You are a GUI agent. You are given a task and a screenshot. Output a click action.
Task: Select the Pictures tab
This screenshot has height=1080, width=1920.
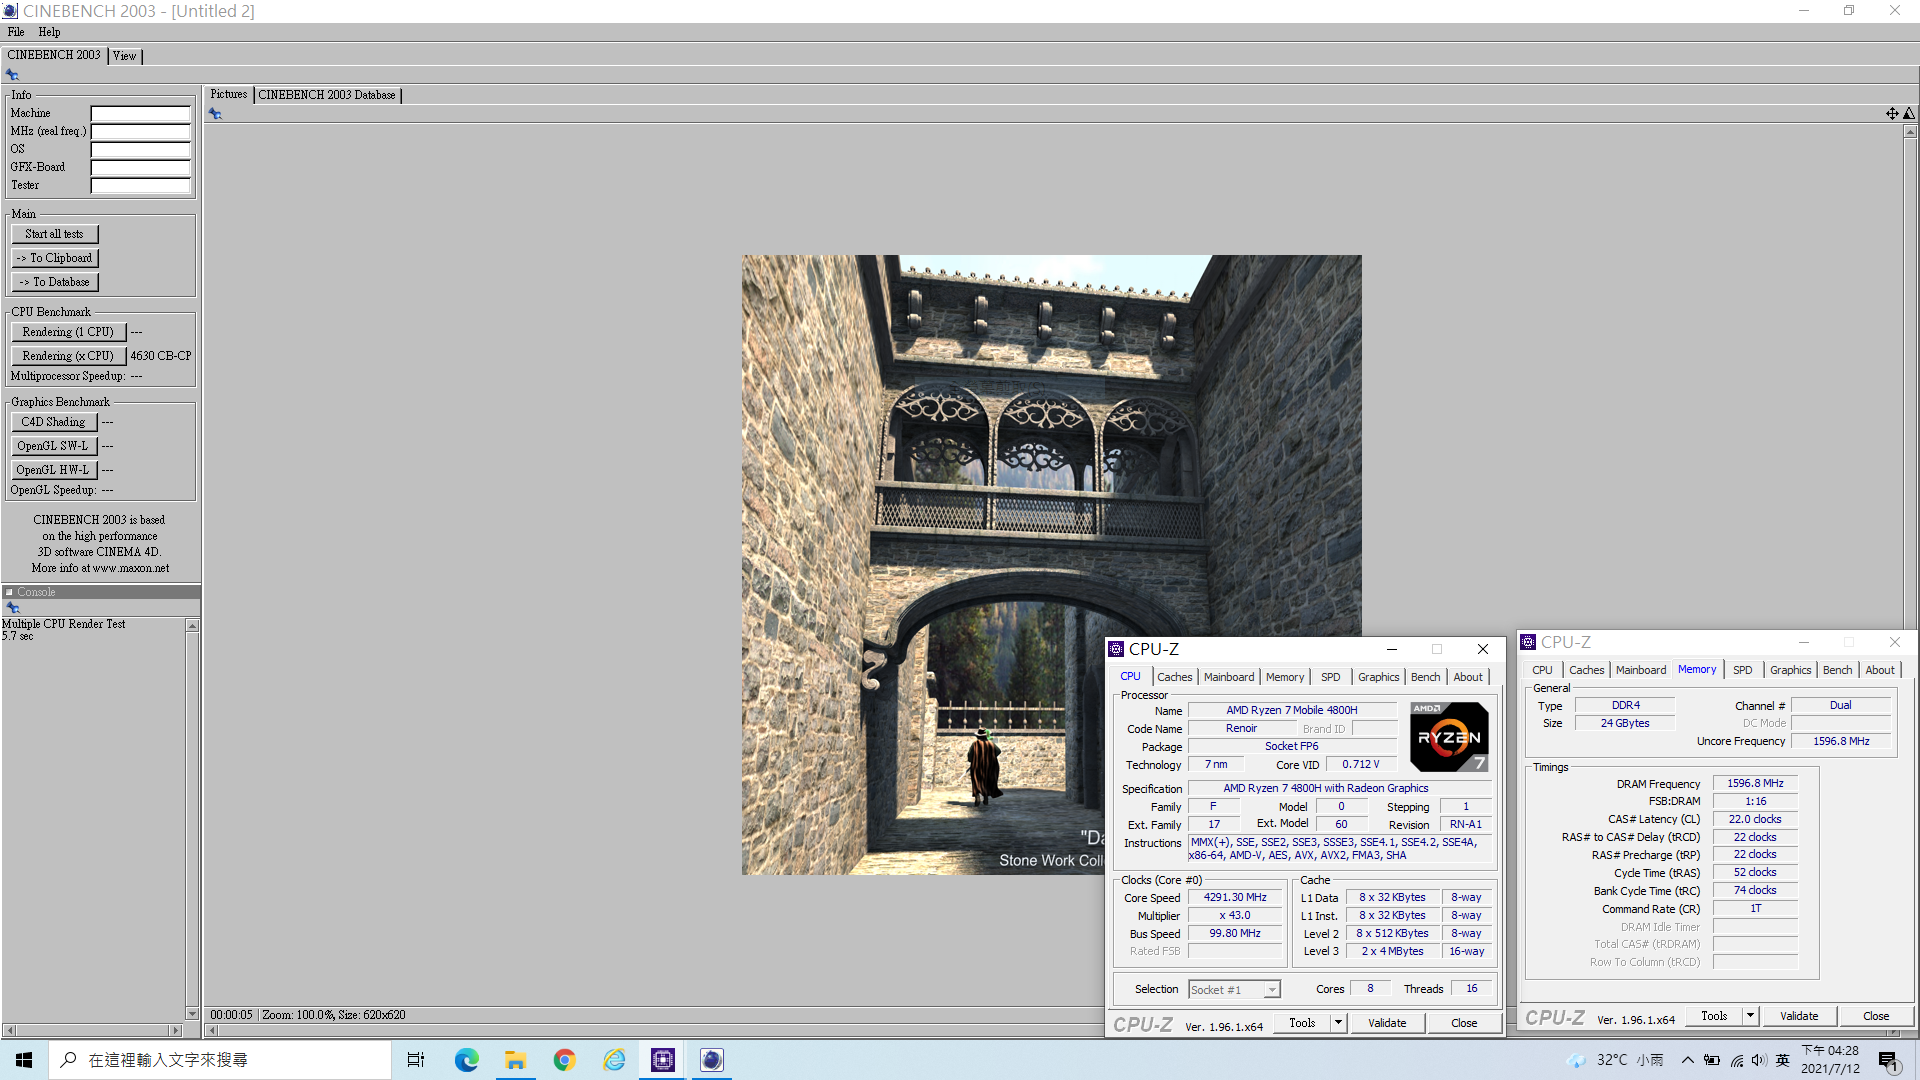[228, 95]
